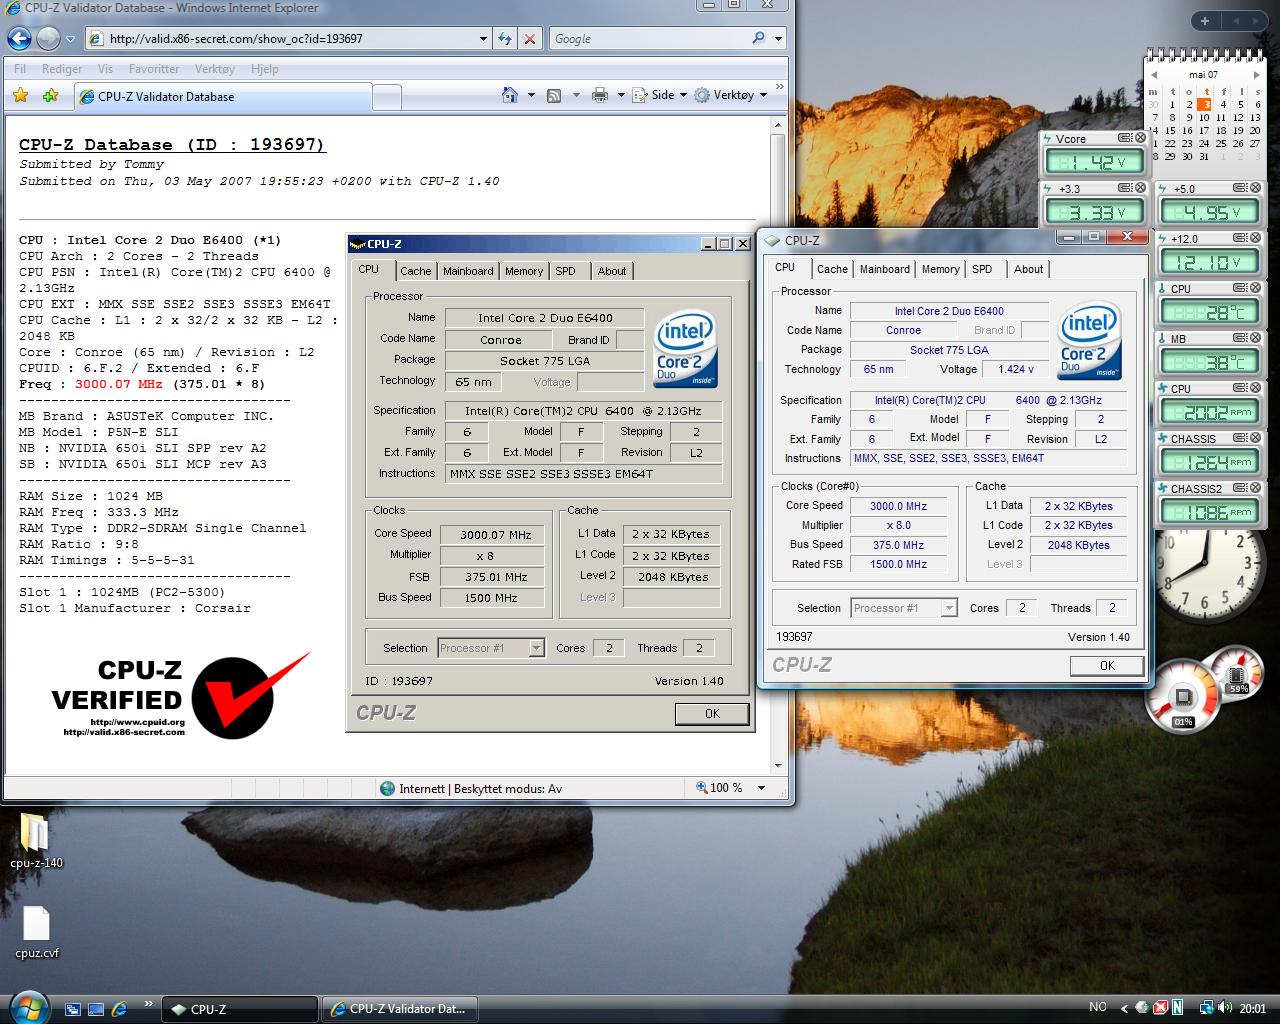The height and width of the screenshot is (1024, 1280).
Task: Click the system clock showing 20:01
Action: coord(1253,1009)
